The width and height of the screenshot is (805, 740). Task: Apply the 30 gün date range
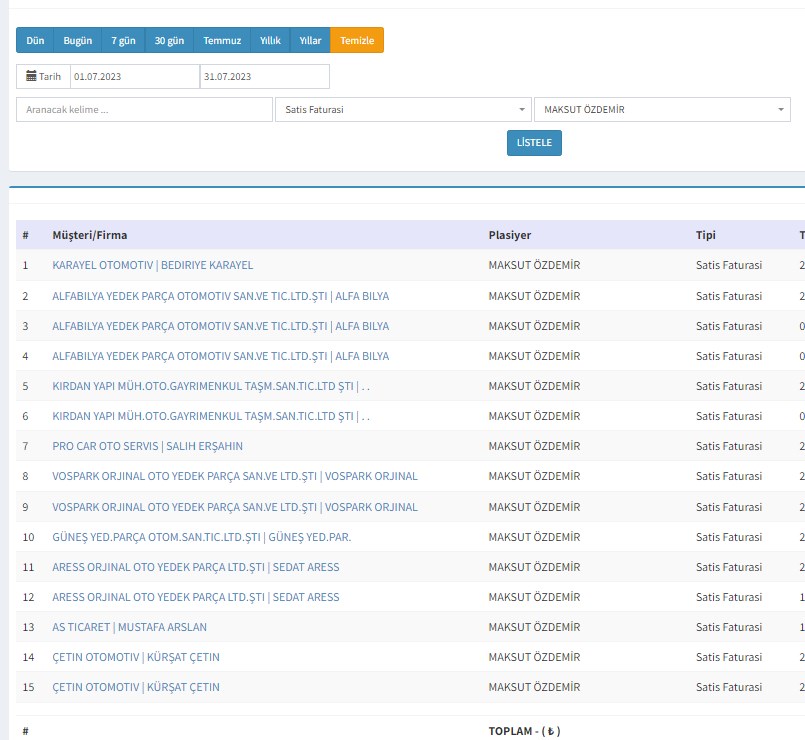[169, 40]
